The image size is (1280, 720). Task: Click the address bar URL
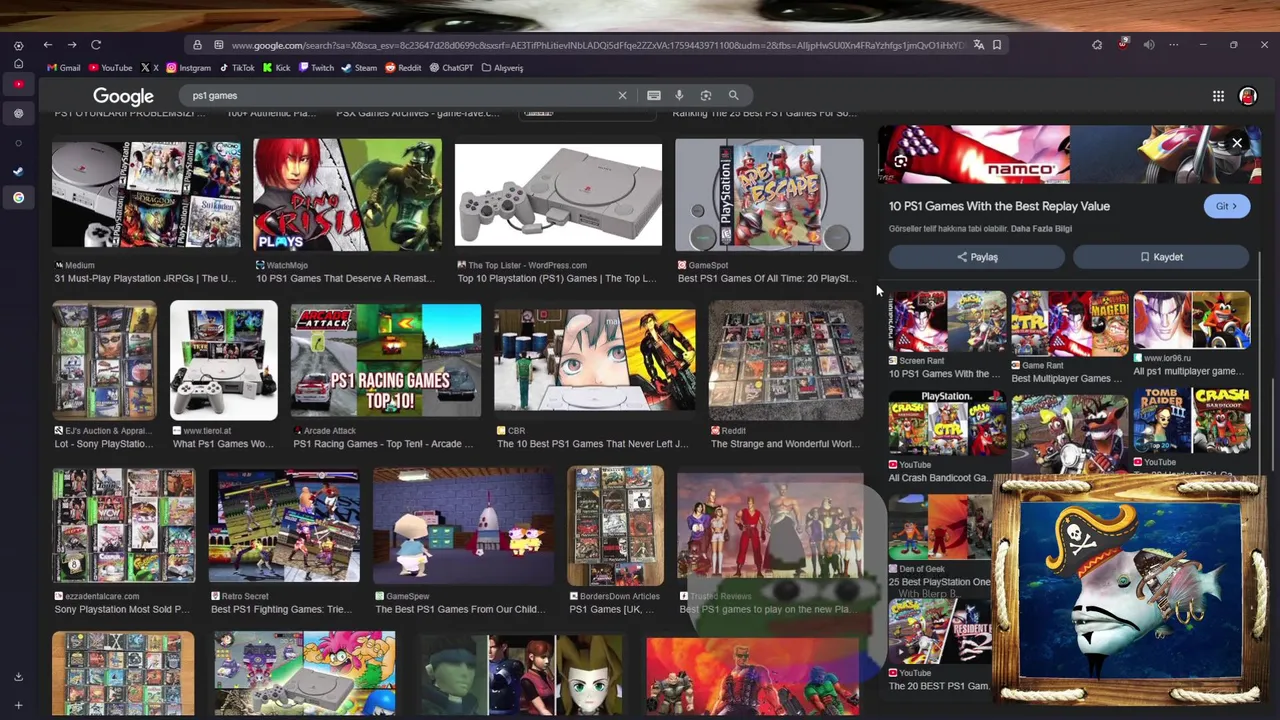pyautogui.click(x=597, y=45)
